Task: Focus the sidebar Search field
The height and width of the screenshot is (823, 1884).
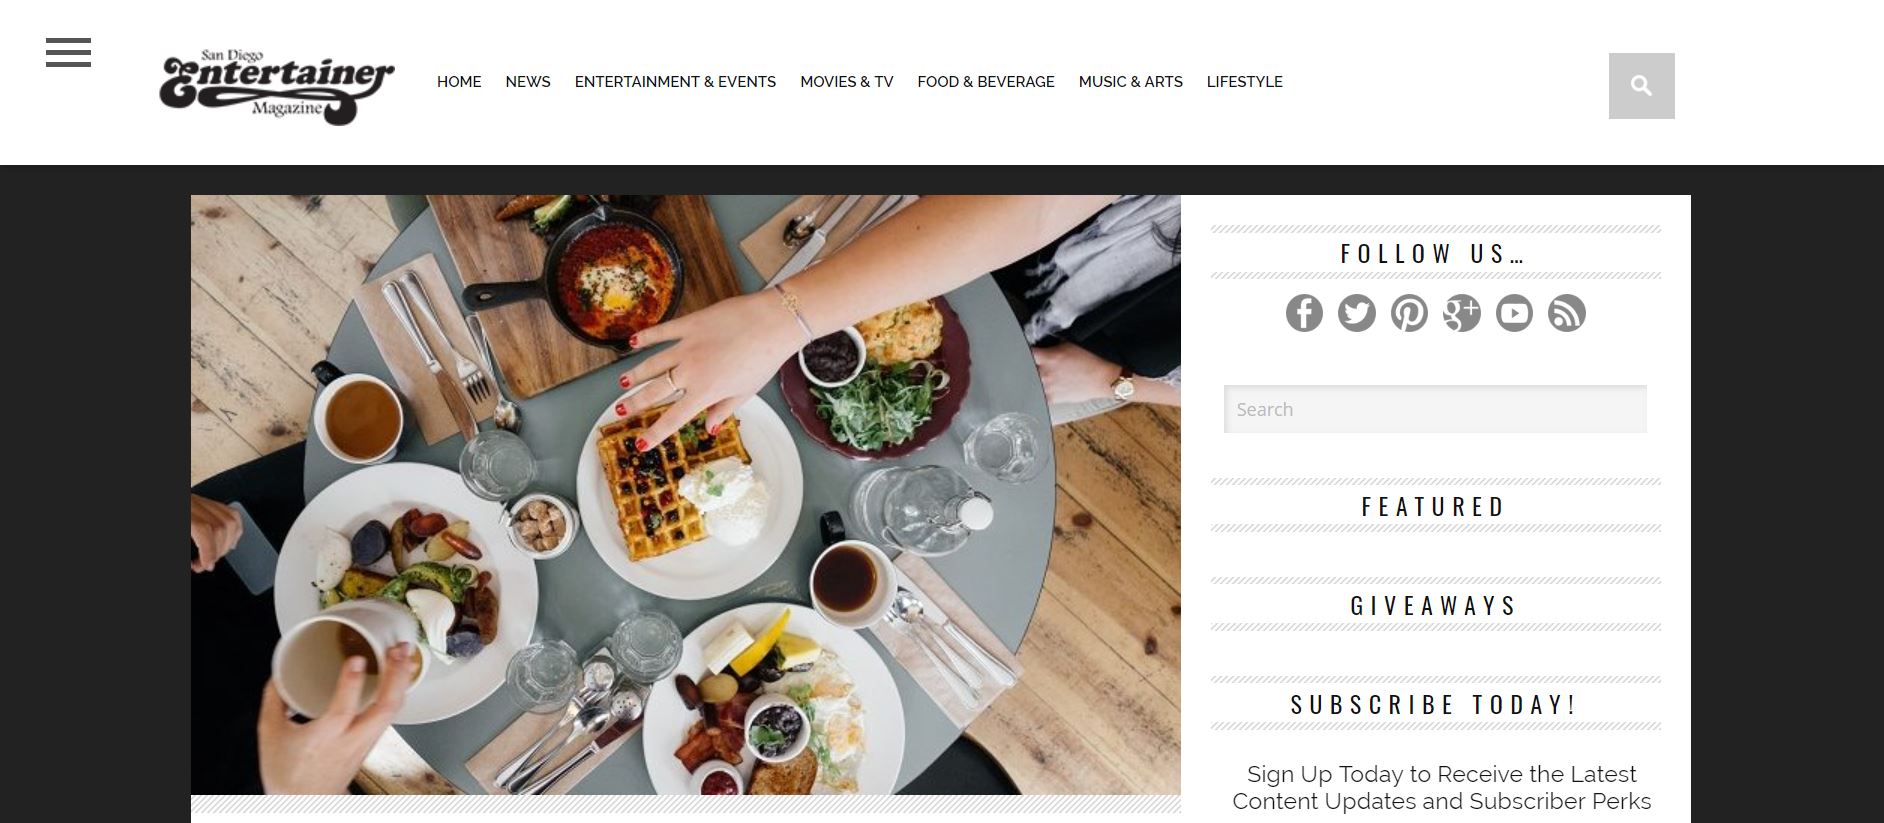Action: [x=1435, y=409]
